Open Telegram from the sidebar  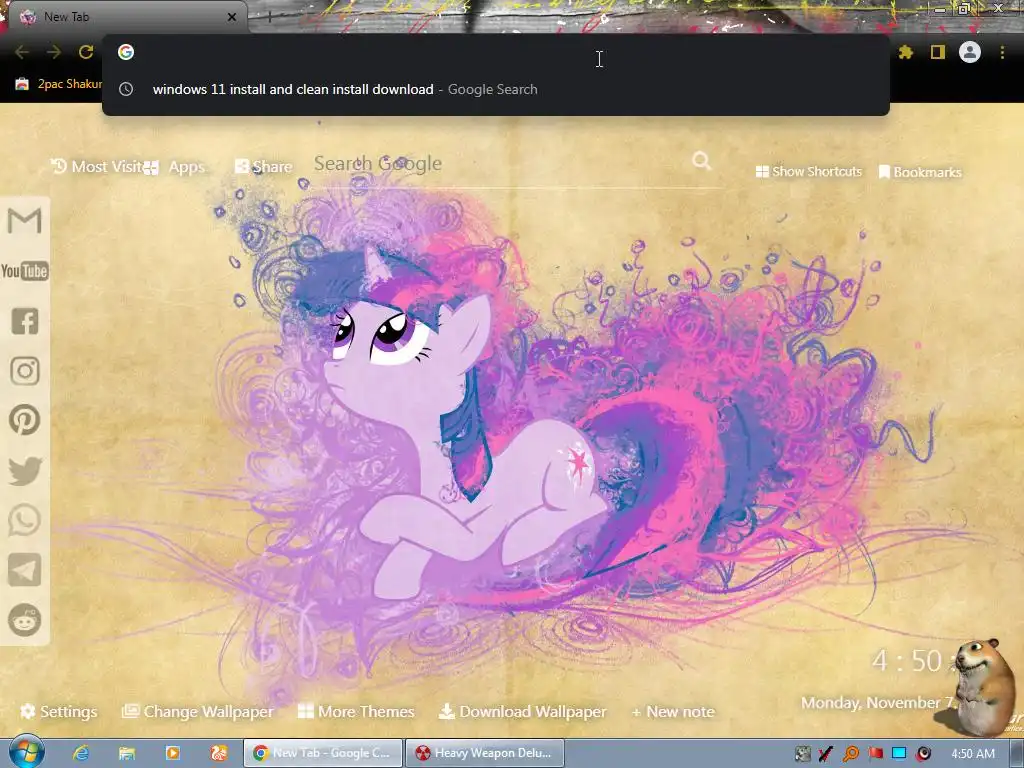click(x=25, y=570)
